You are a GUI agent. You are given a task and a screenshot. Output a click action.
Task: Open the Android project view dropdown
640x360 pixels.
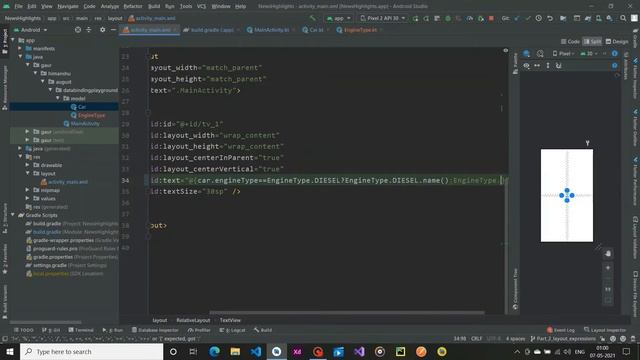coord(31,30)
